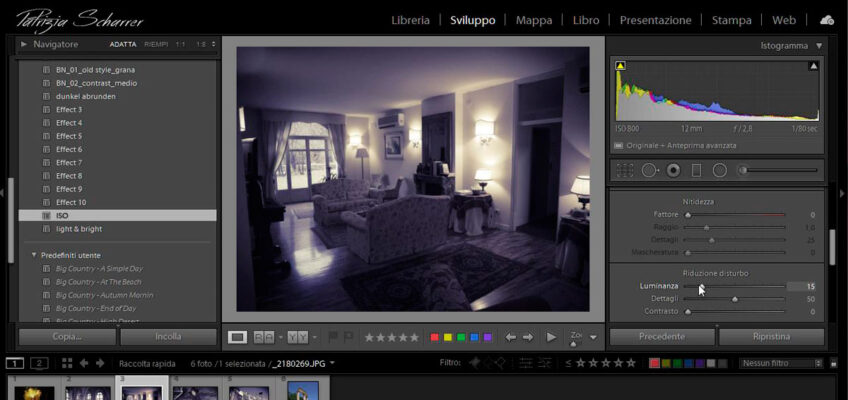This screenshot has width=848, height=400.
Task: Collapse the left panel side arrow
Action: 3,193
